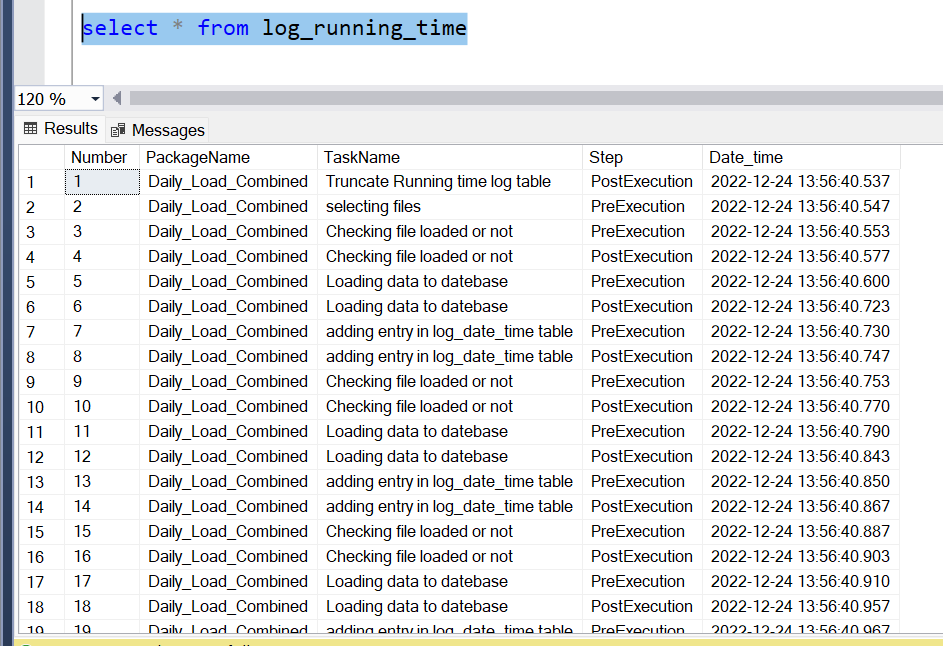Click the highlighted SQL query text
The image size is (943, 646).
pyautogui.click(x=273, y=28)
